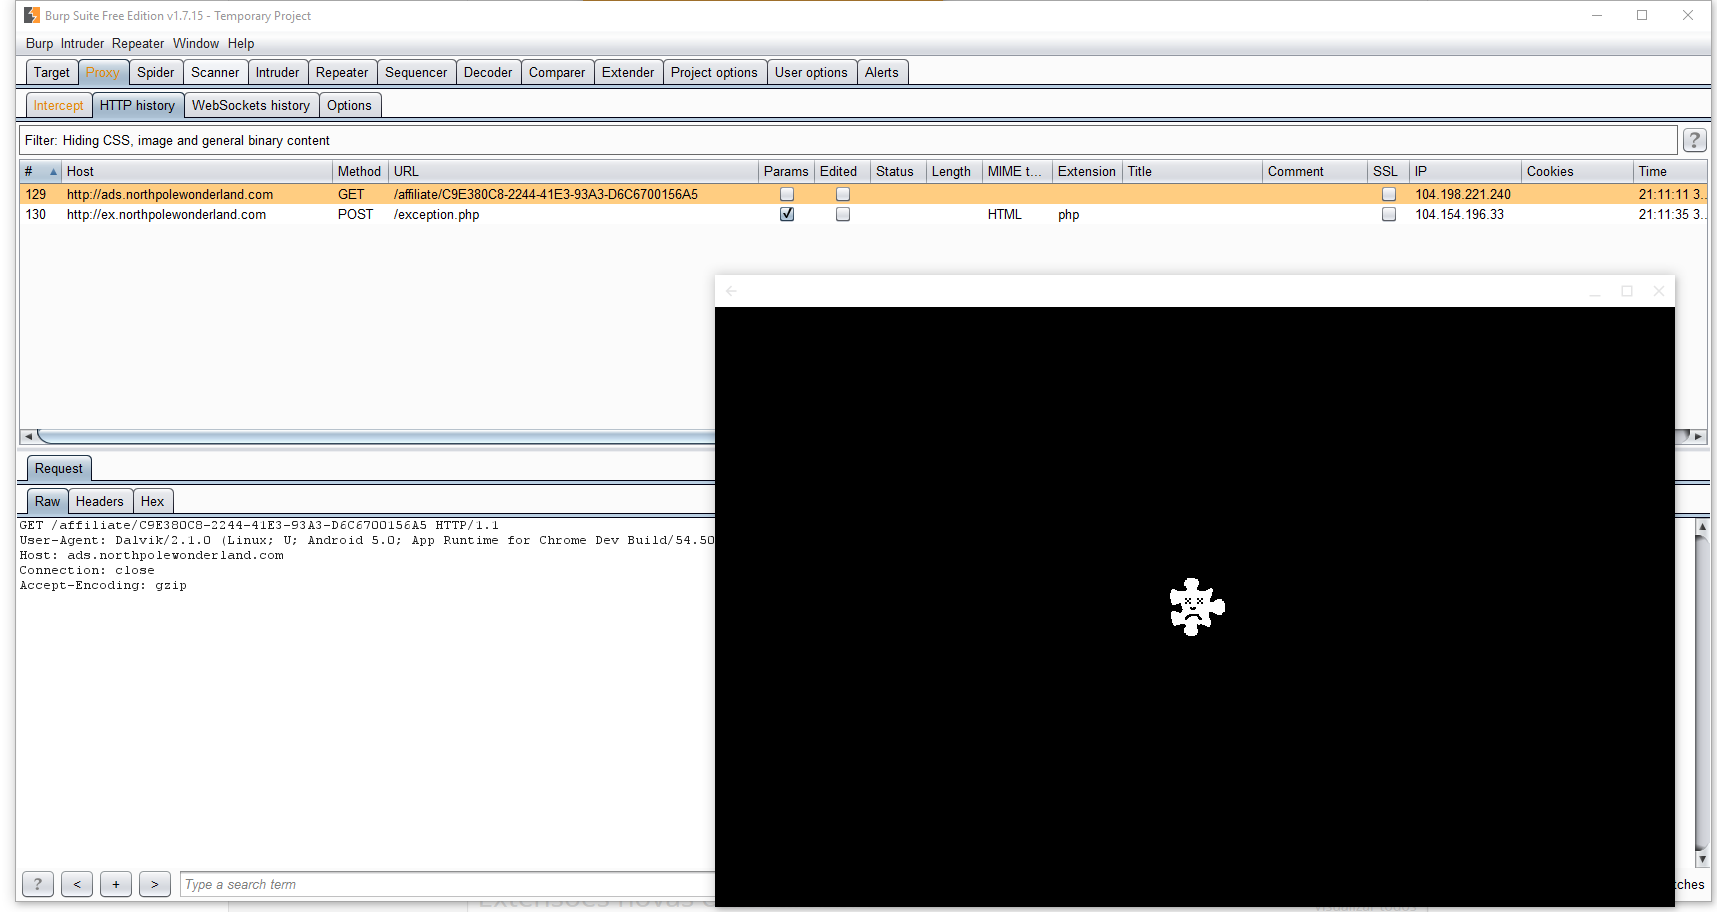1717x912 pixels.
Task: Open the Window menu
Action: click(196, 43)
